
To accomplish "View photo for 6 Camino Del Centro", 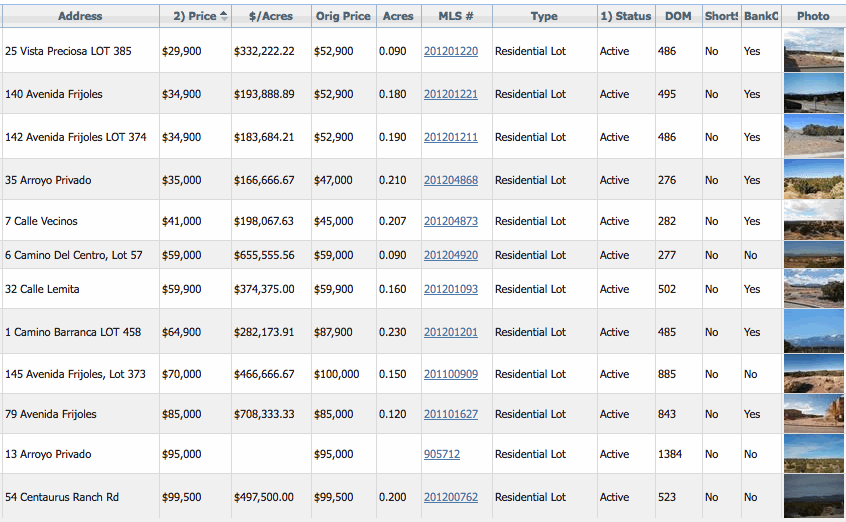I will tap(814, 255).
